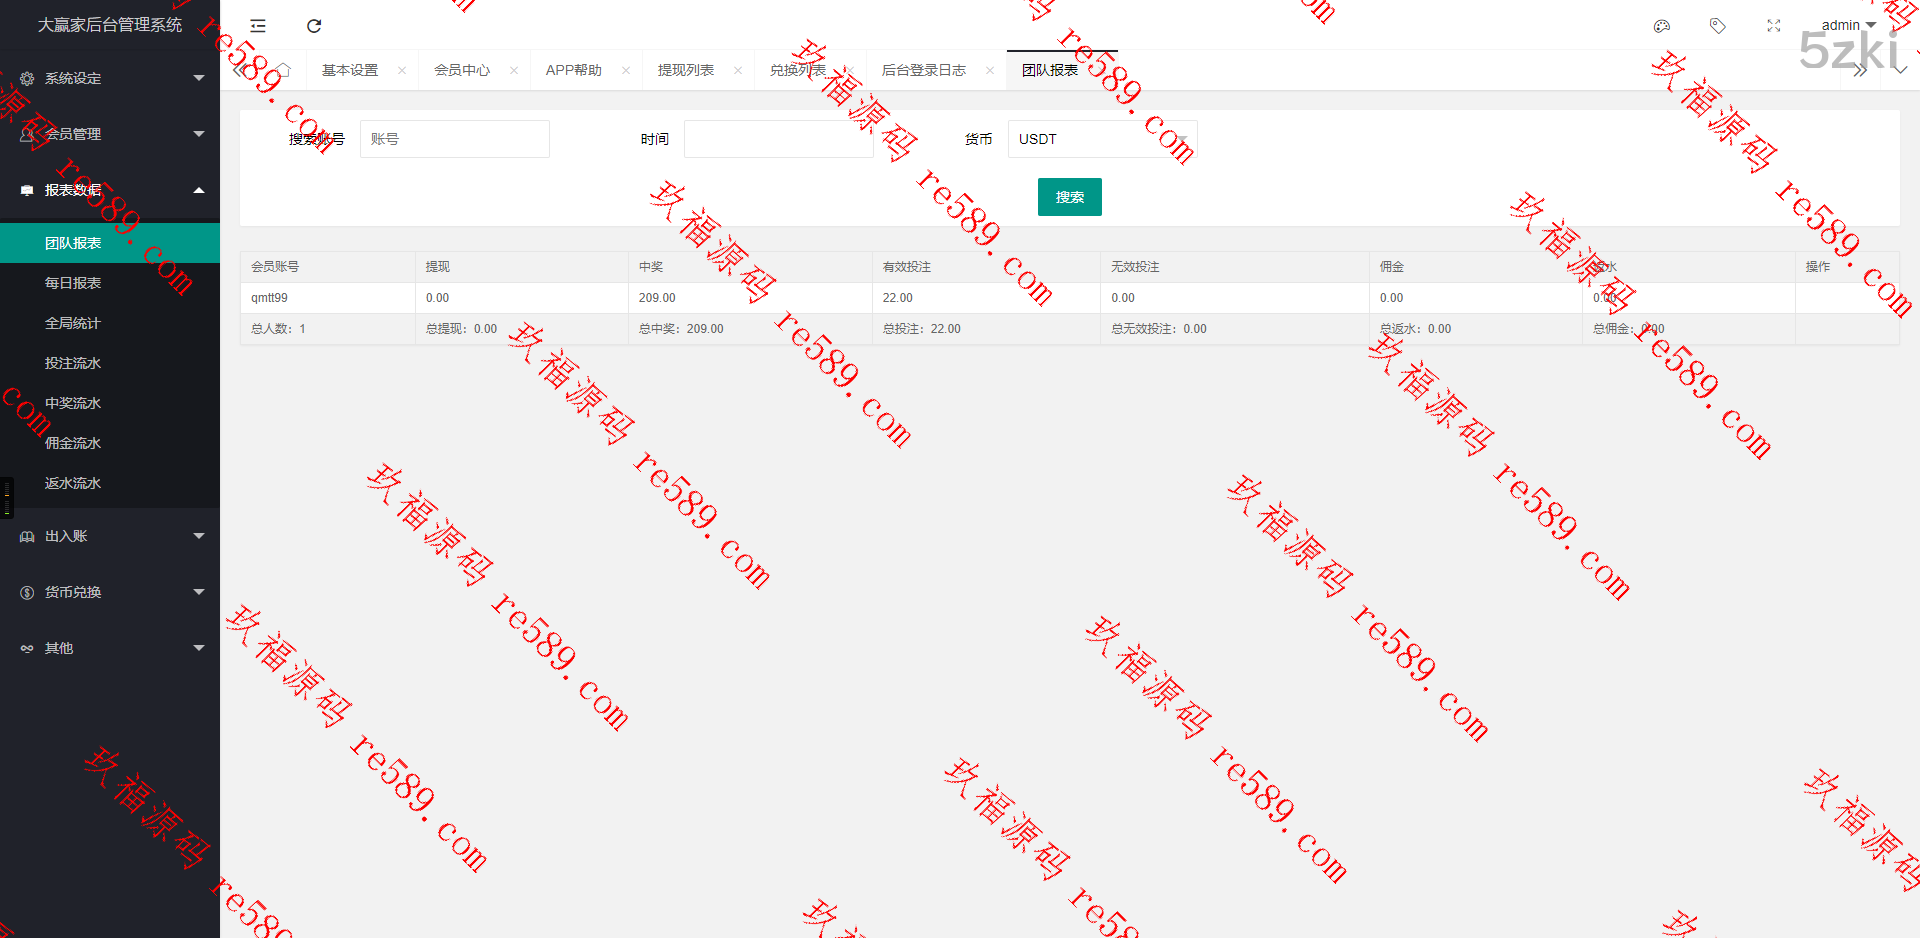Click the tag note icon
1920x938 pixels.
[1718, 26]
